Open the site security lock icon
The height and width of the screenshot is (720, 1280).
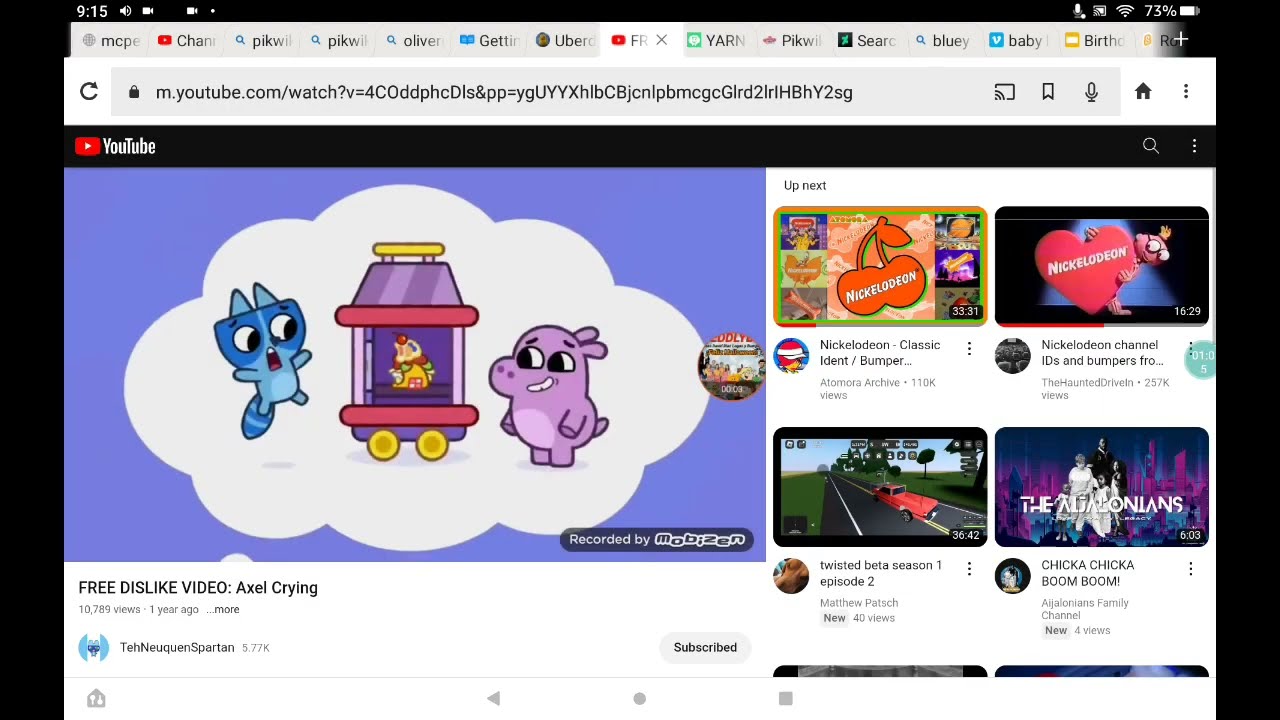pos(134,92)
